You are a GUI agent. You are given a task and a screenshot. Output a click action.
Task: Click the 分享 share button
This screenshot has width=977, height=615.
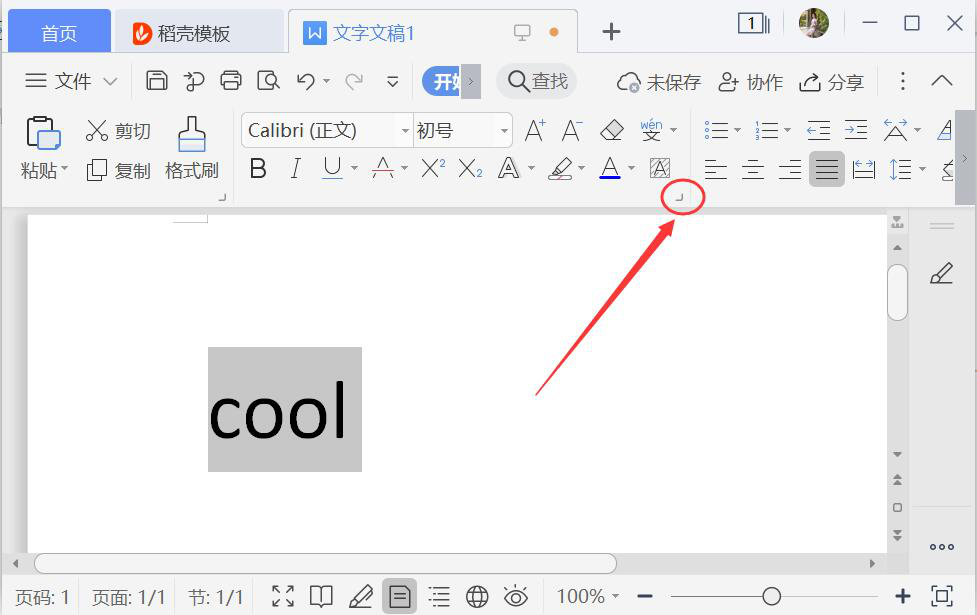(832, 82)
